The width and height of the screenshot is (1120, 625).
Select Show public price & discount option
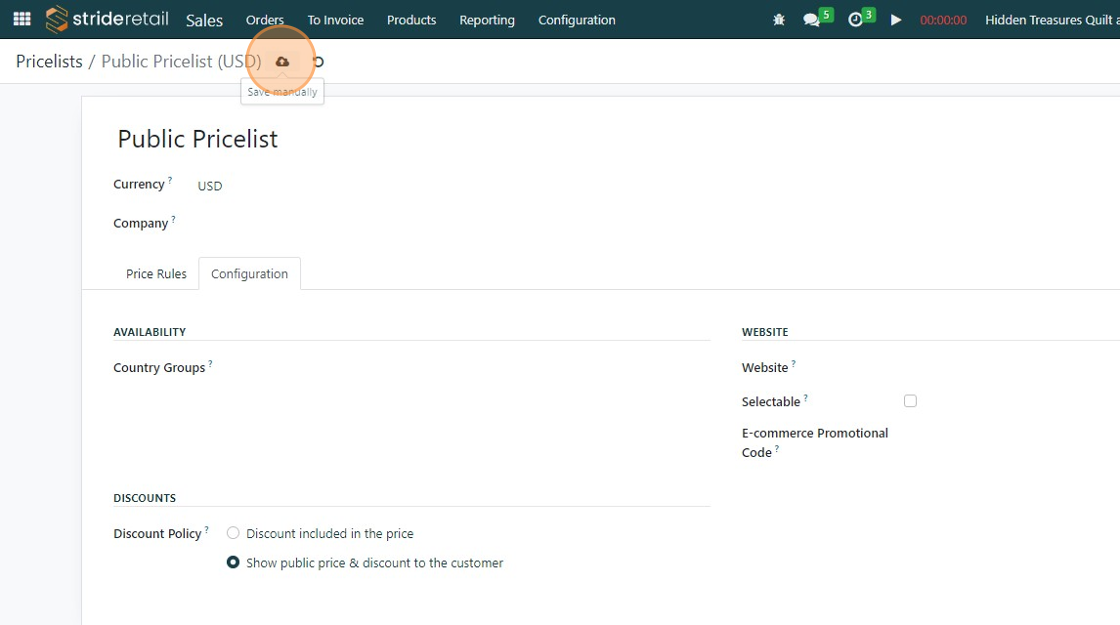[233, 563]
